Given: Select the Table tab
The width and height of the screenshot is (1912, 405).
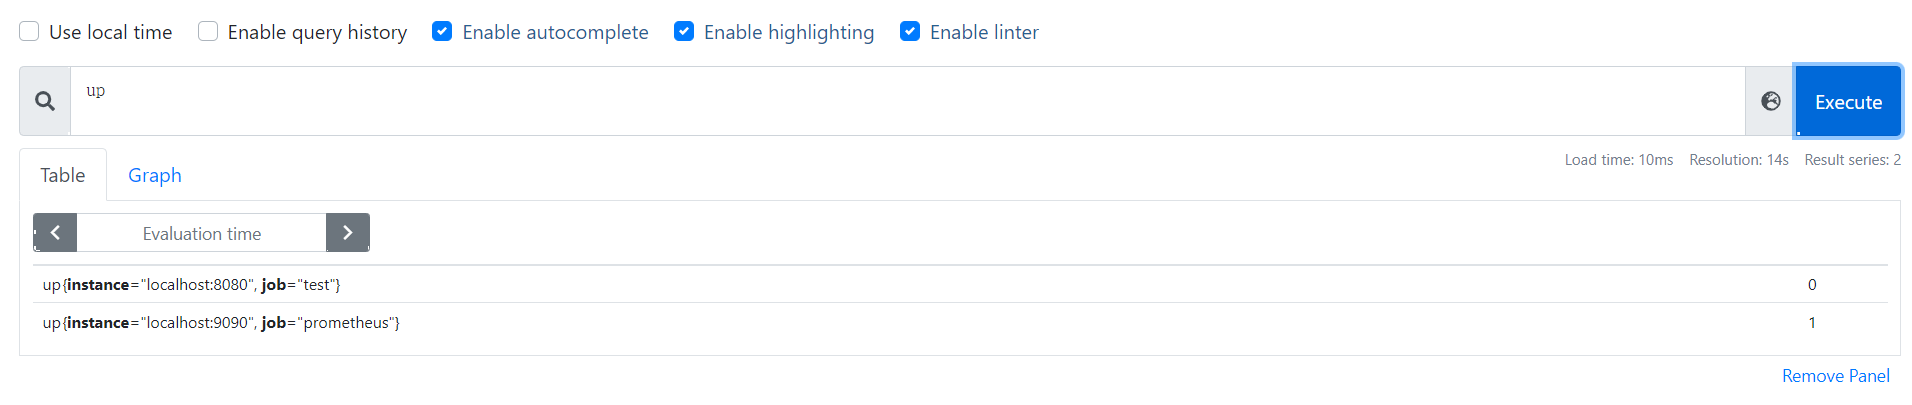Looking at the screenshot, I should point(62,175).
